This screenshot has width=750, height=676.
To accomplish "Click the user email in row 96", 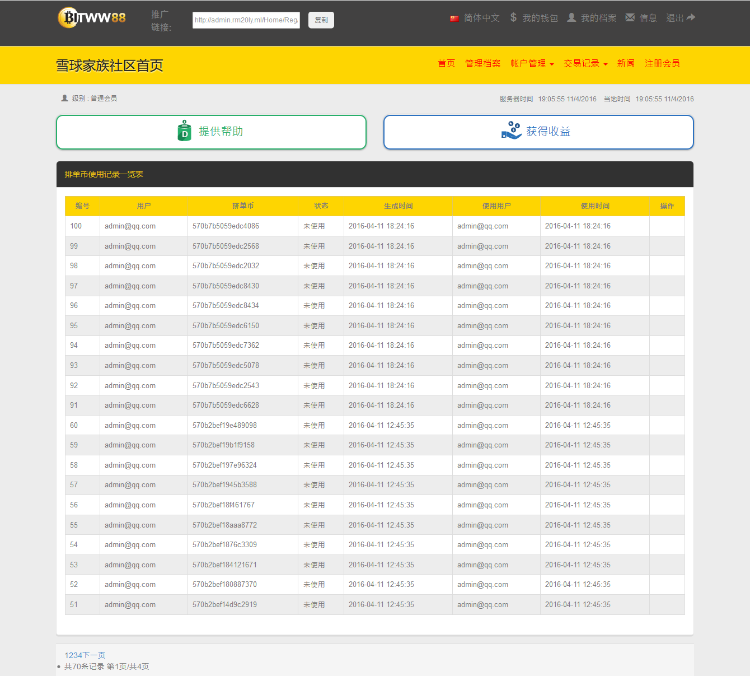I will (x=130, y=305).
